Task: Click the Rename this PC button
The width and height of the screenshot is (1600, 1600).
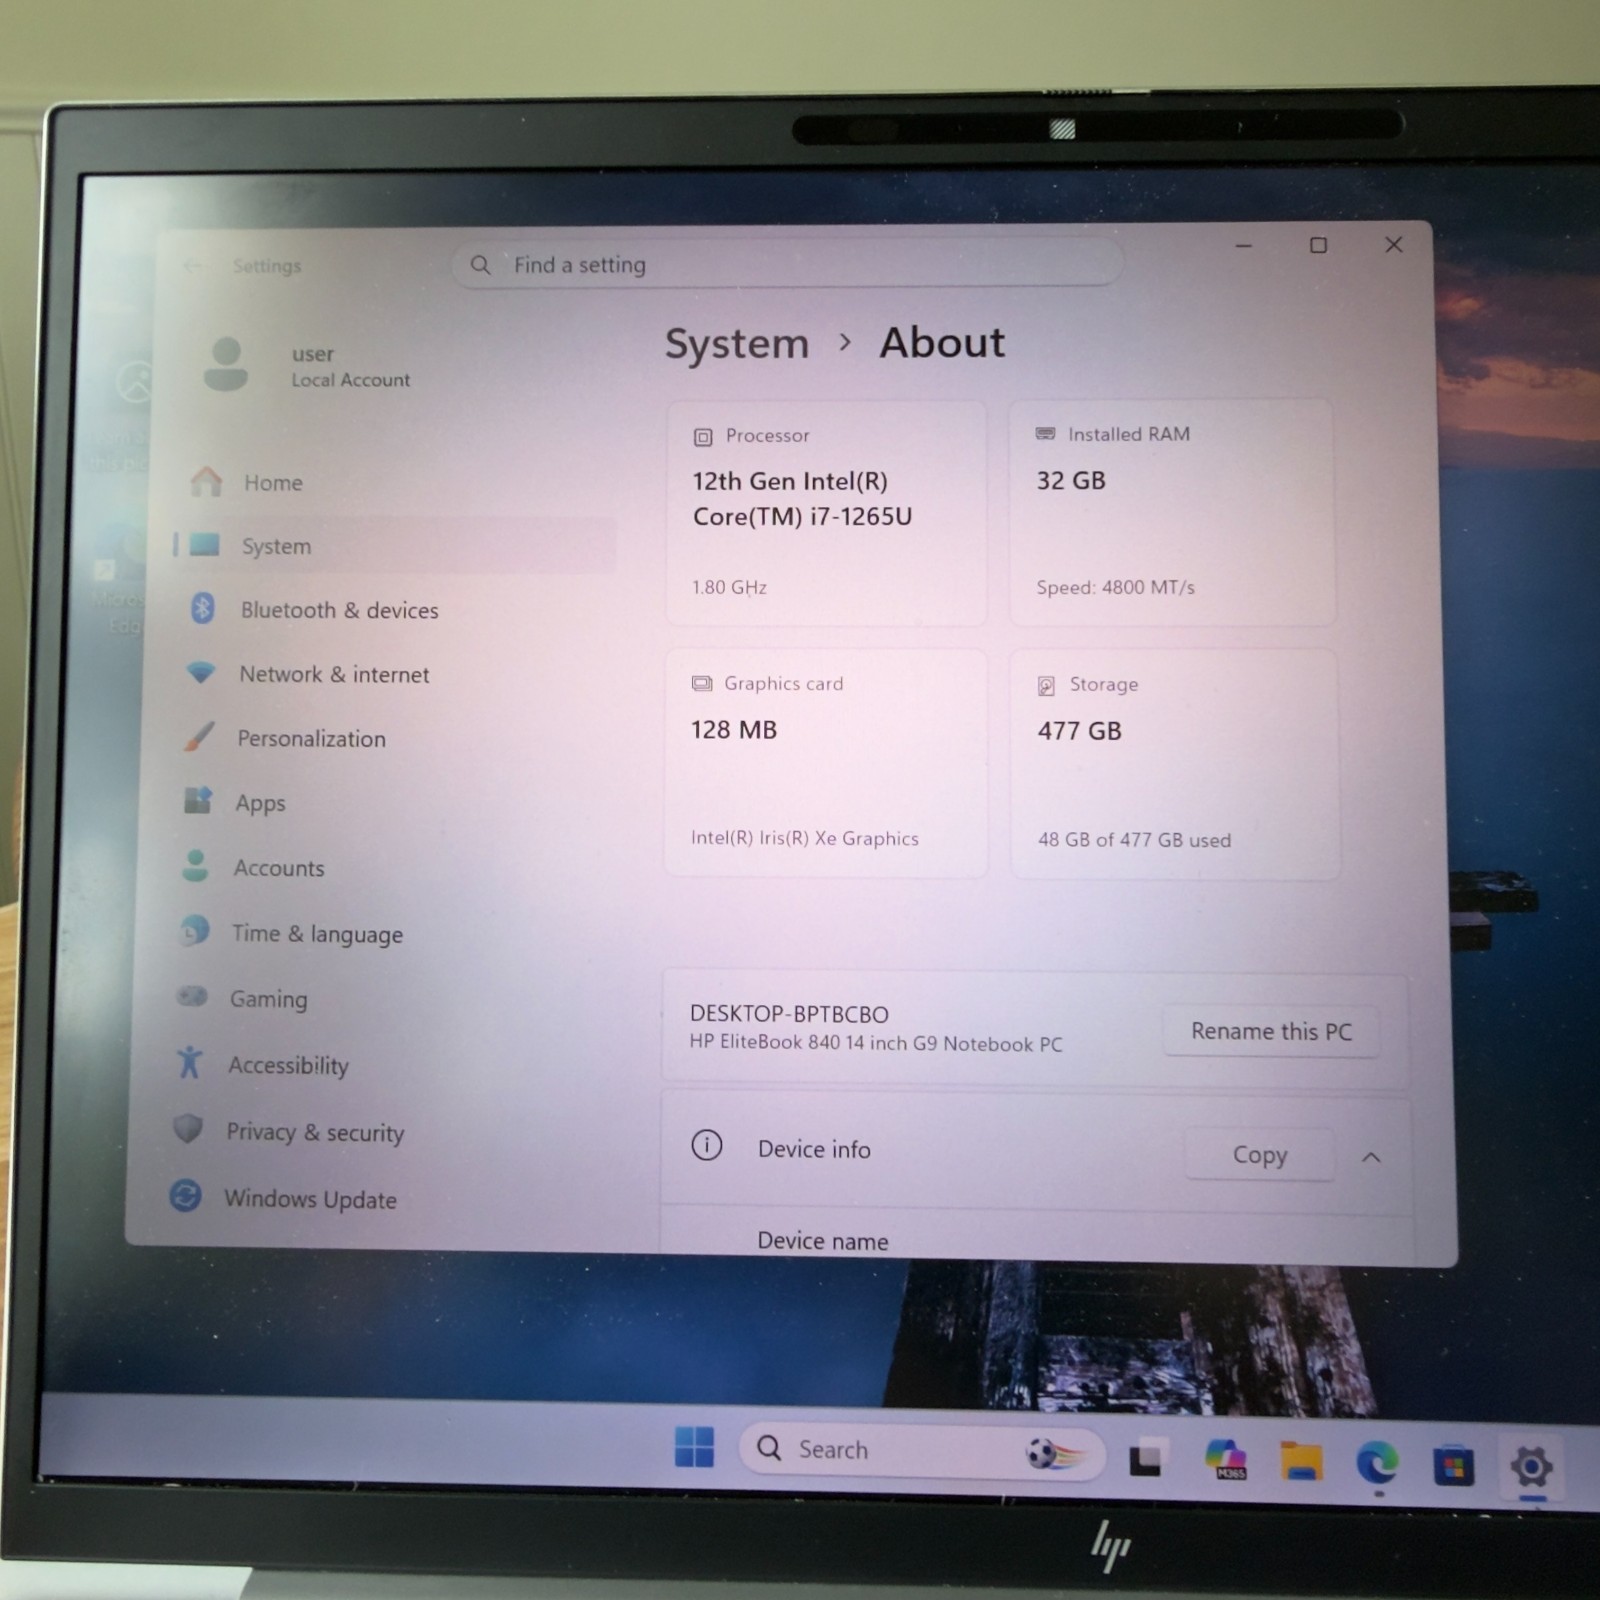Action: 1271,1031
